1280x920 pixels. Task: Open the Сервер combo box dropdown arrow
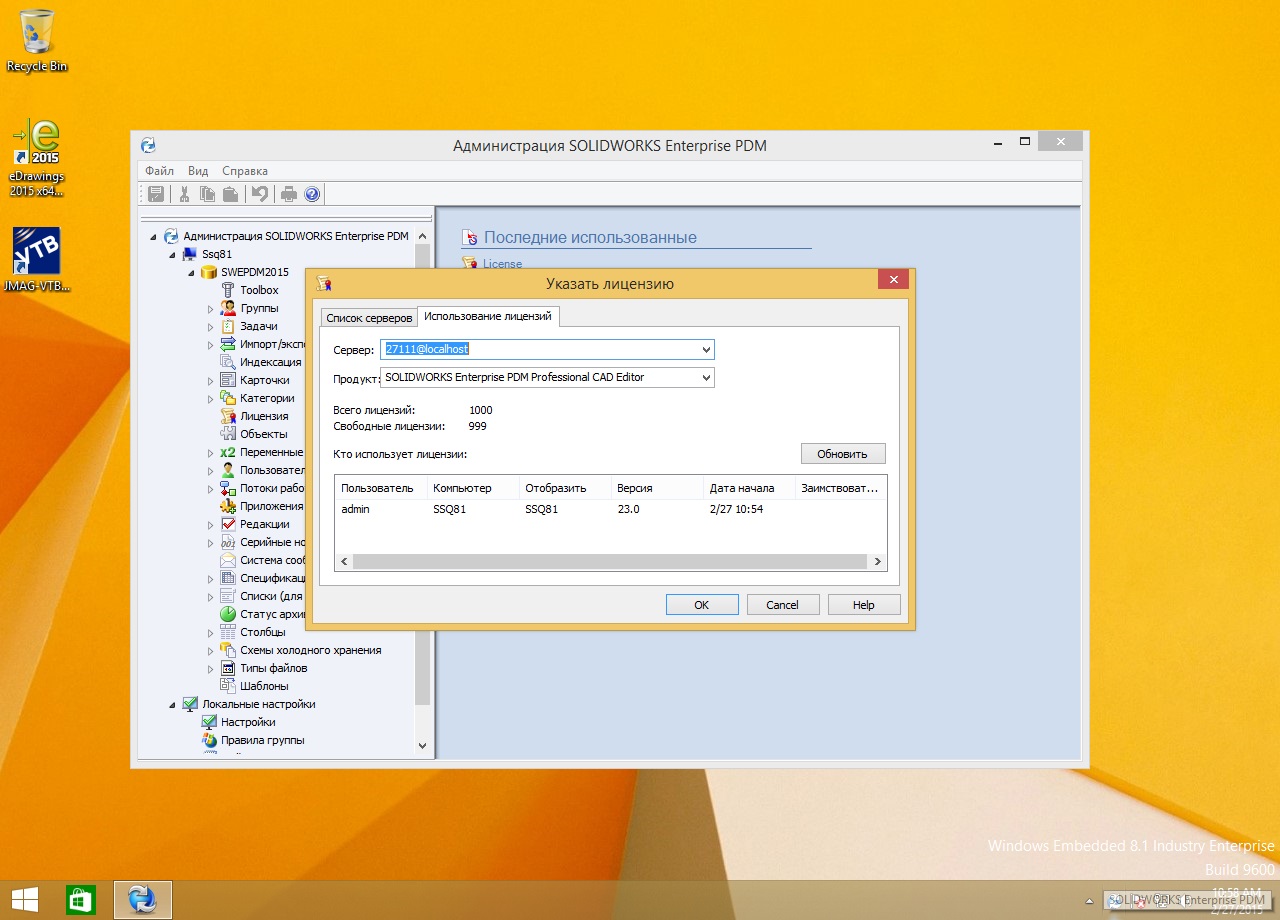[706, 349]
